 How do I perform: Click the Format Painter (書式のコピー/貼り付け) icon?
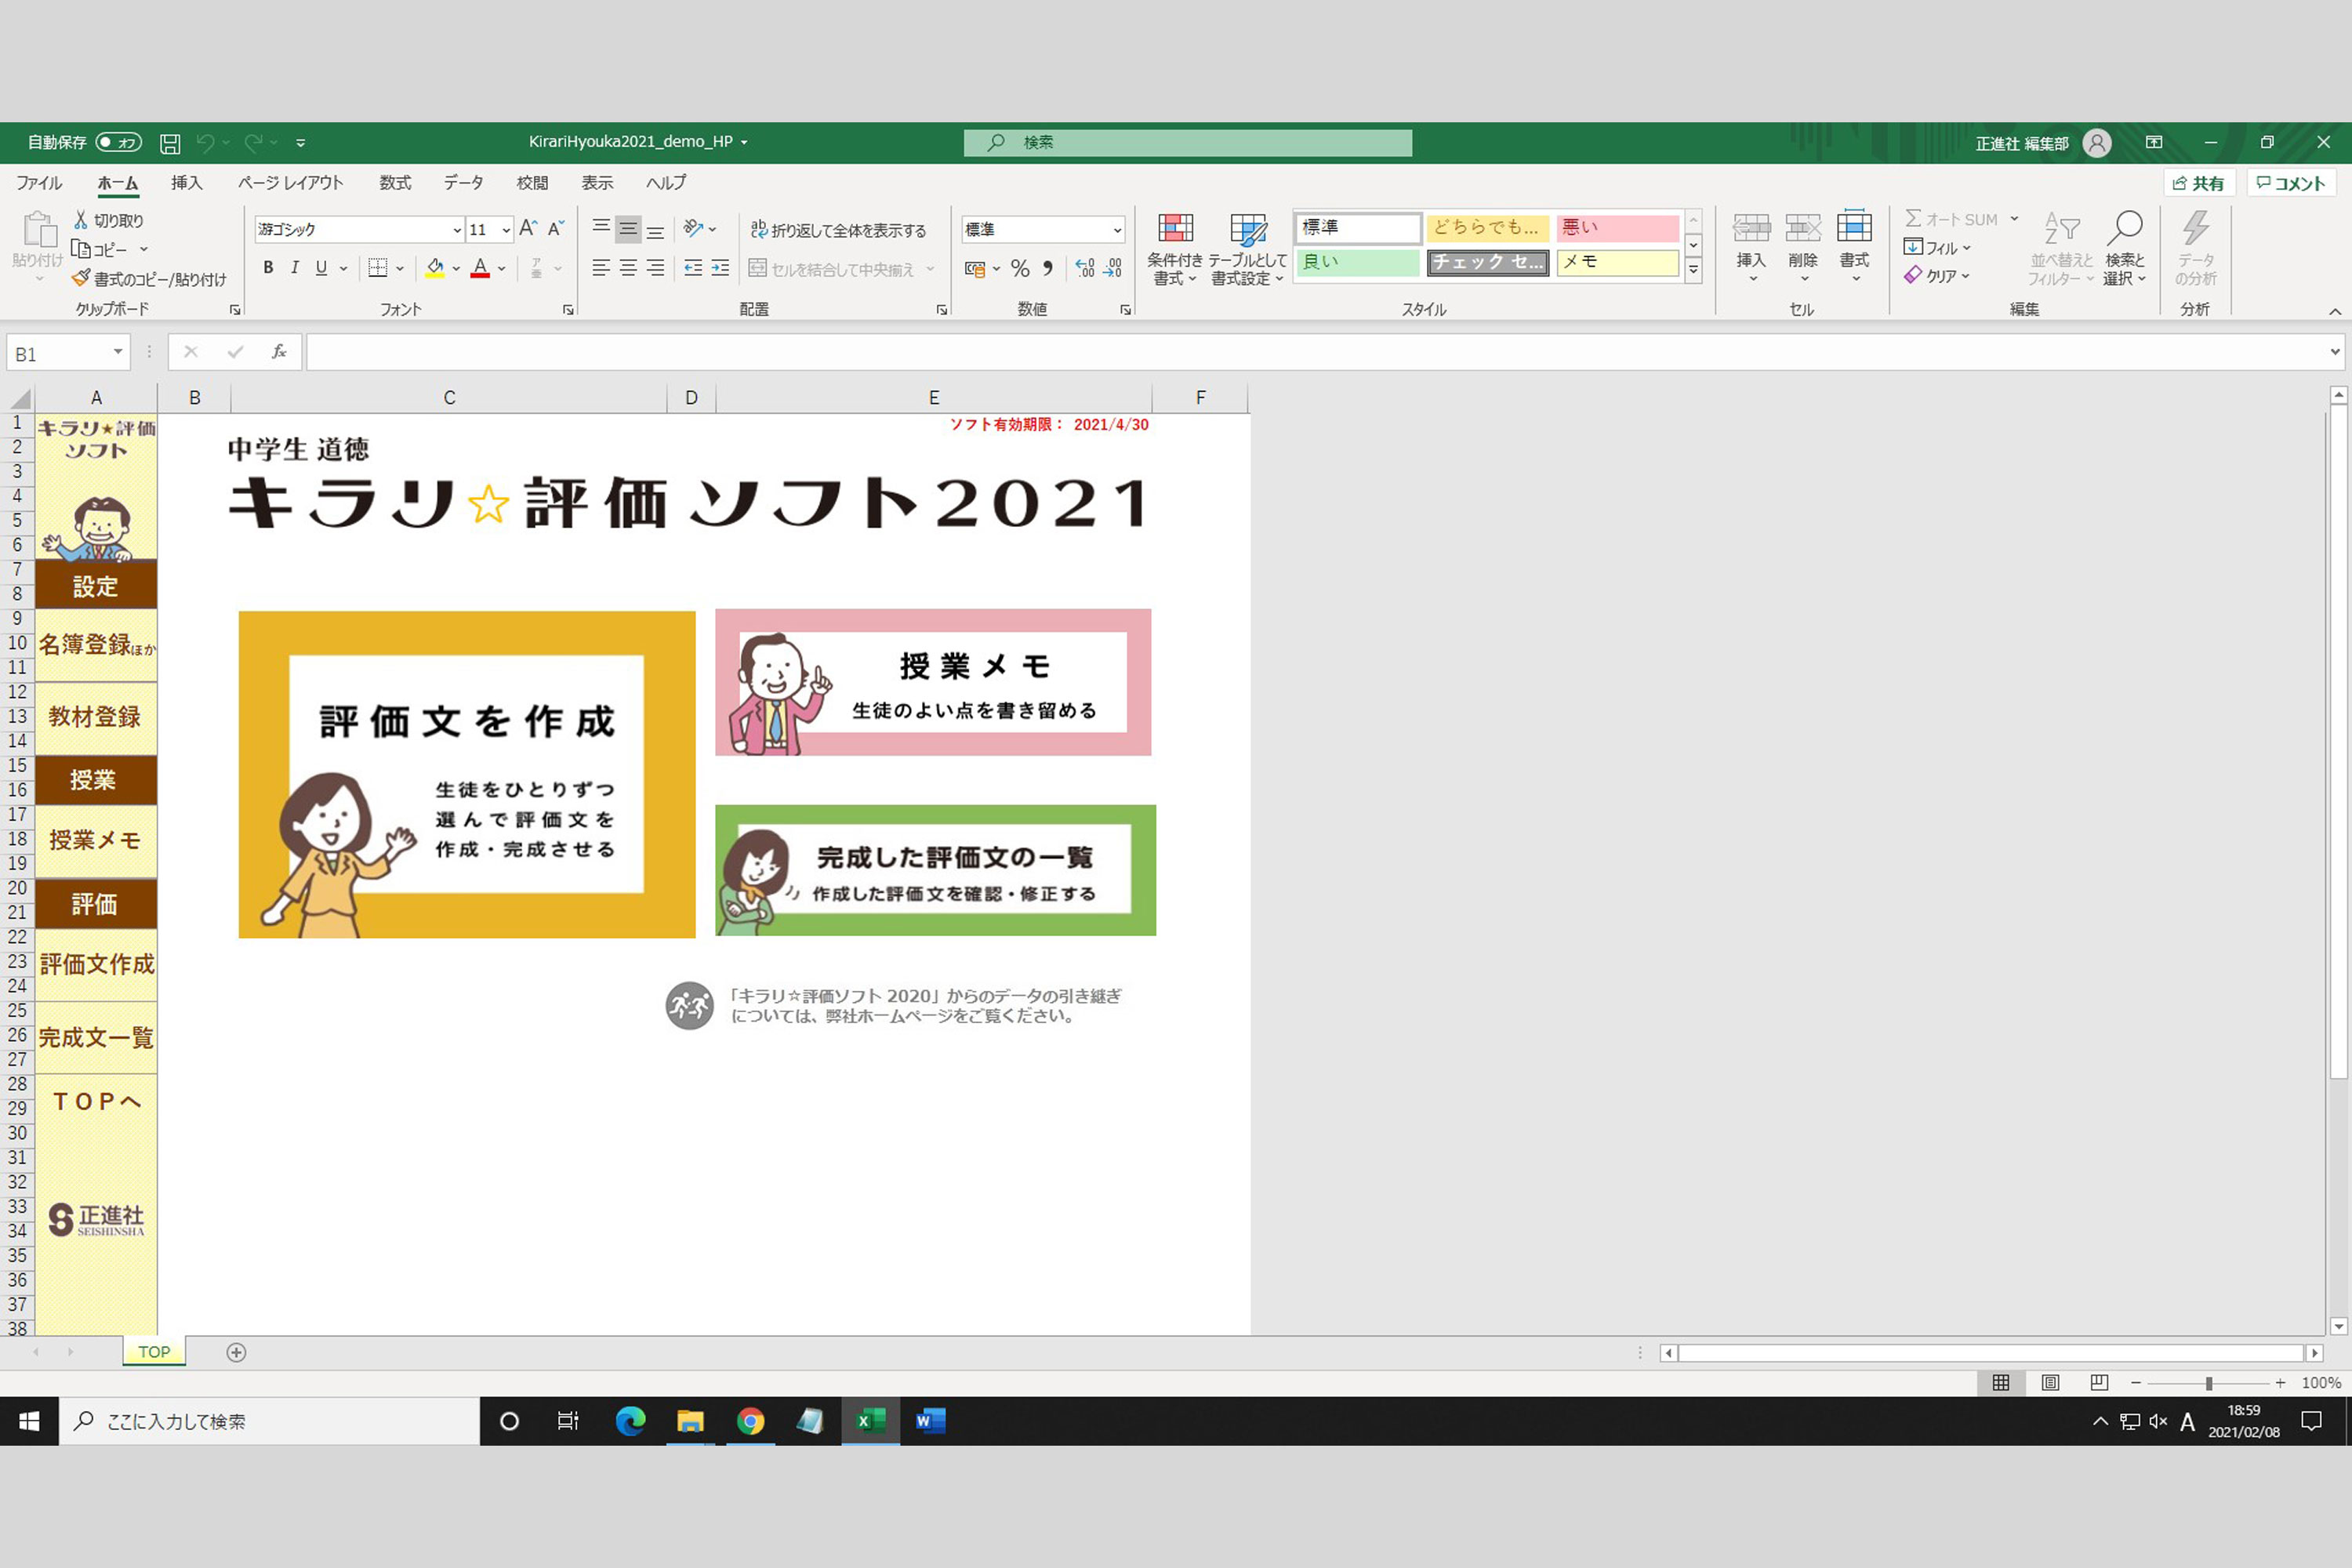pyautogui.click(x=81, y=278)
